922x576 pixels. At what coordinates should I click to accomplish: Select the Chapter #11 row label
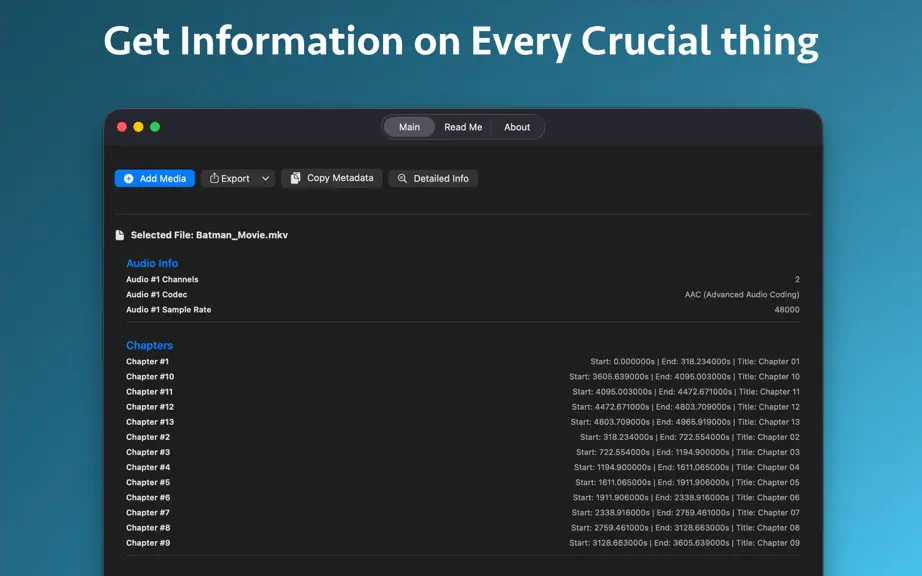point(149,392)
